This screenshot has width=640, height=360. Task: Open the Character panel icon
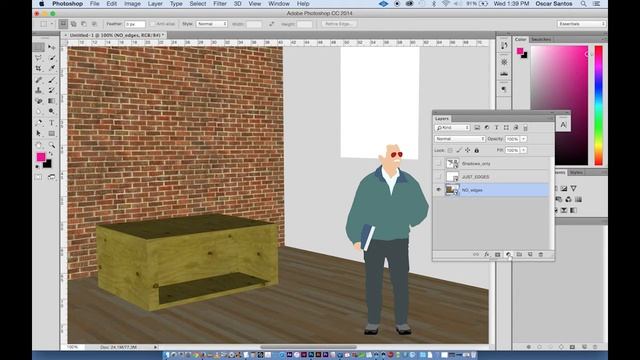tap(563, 124)
